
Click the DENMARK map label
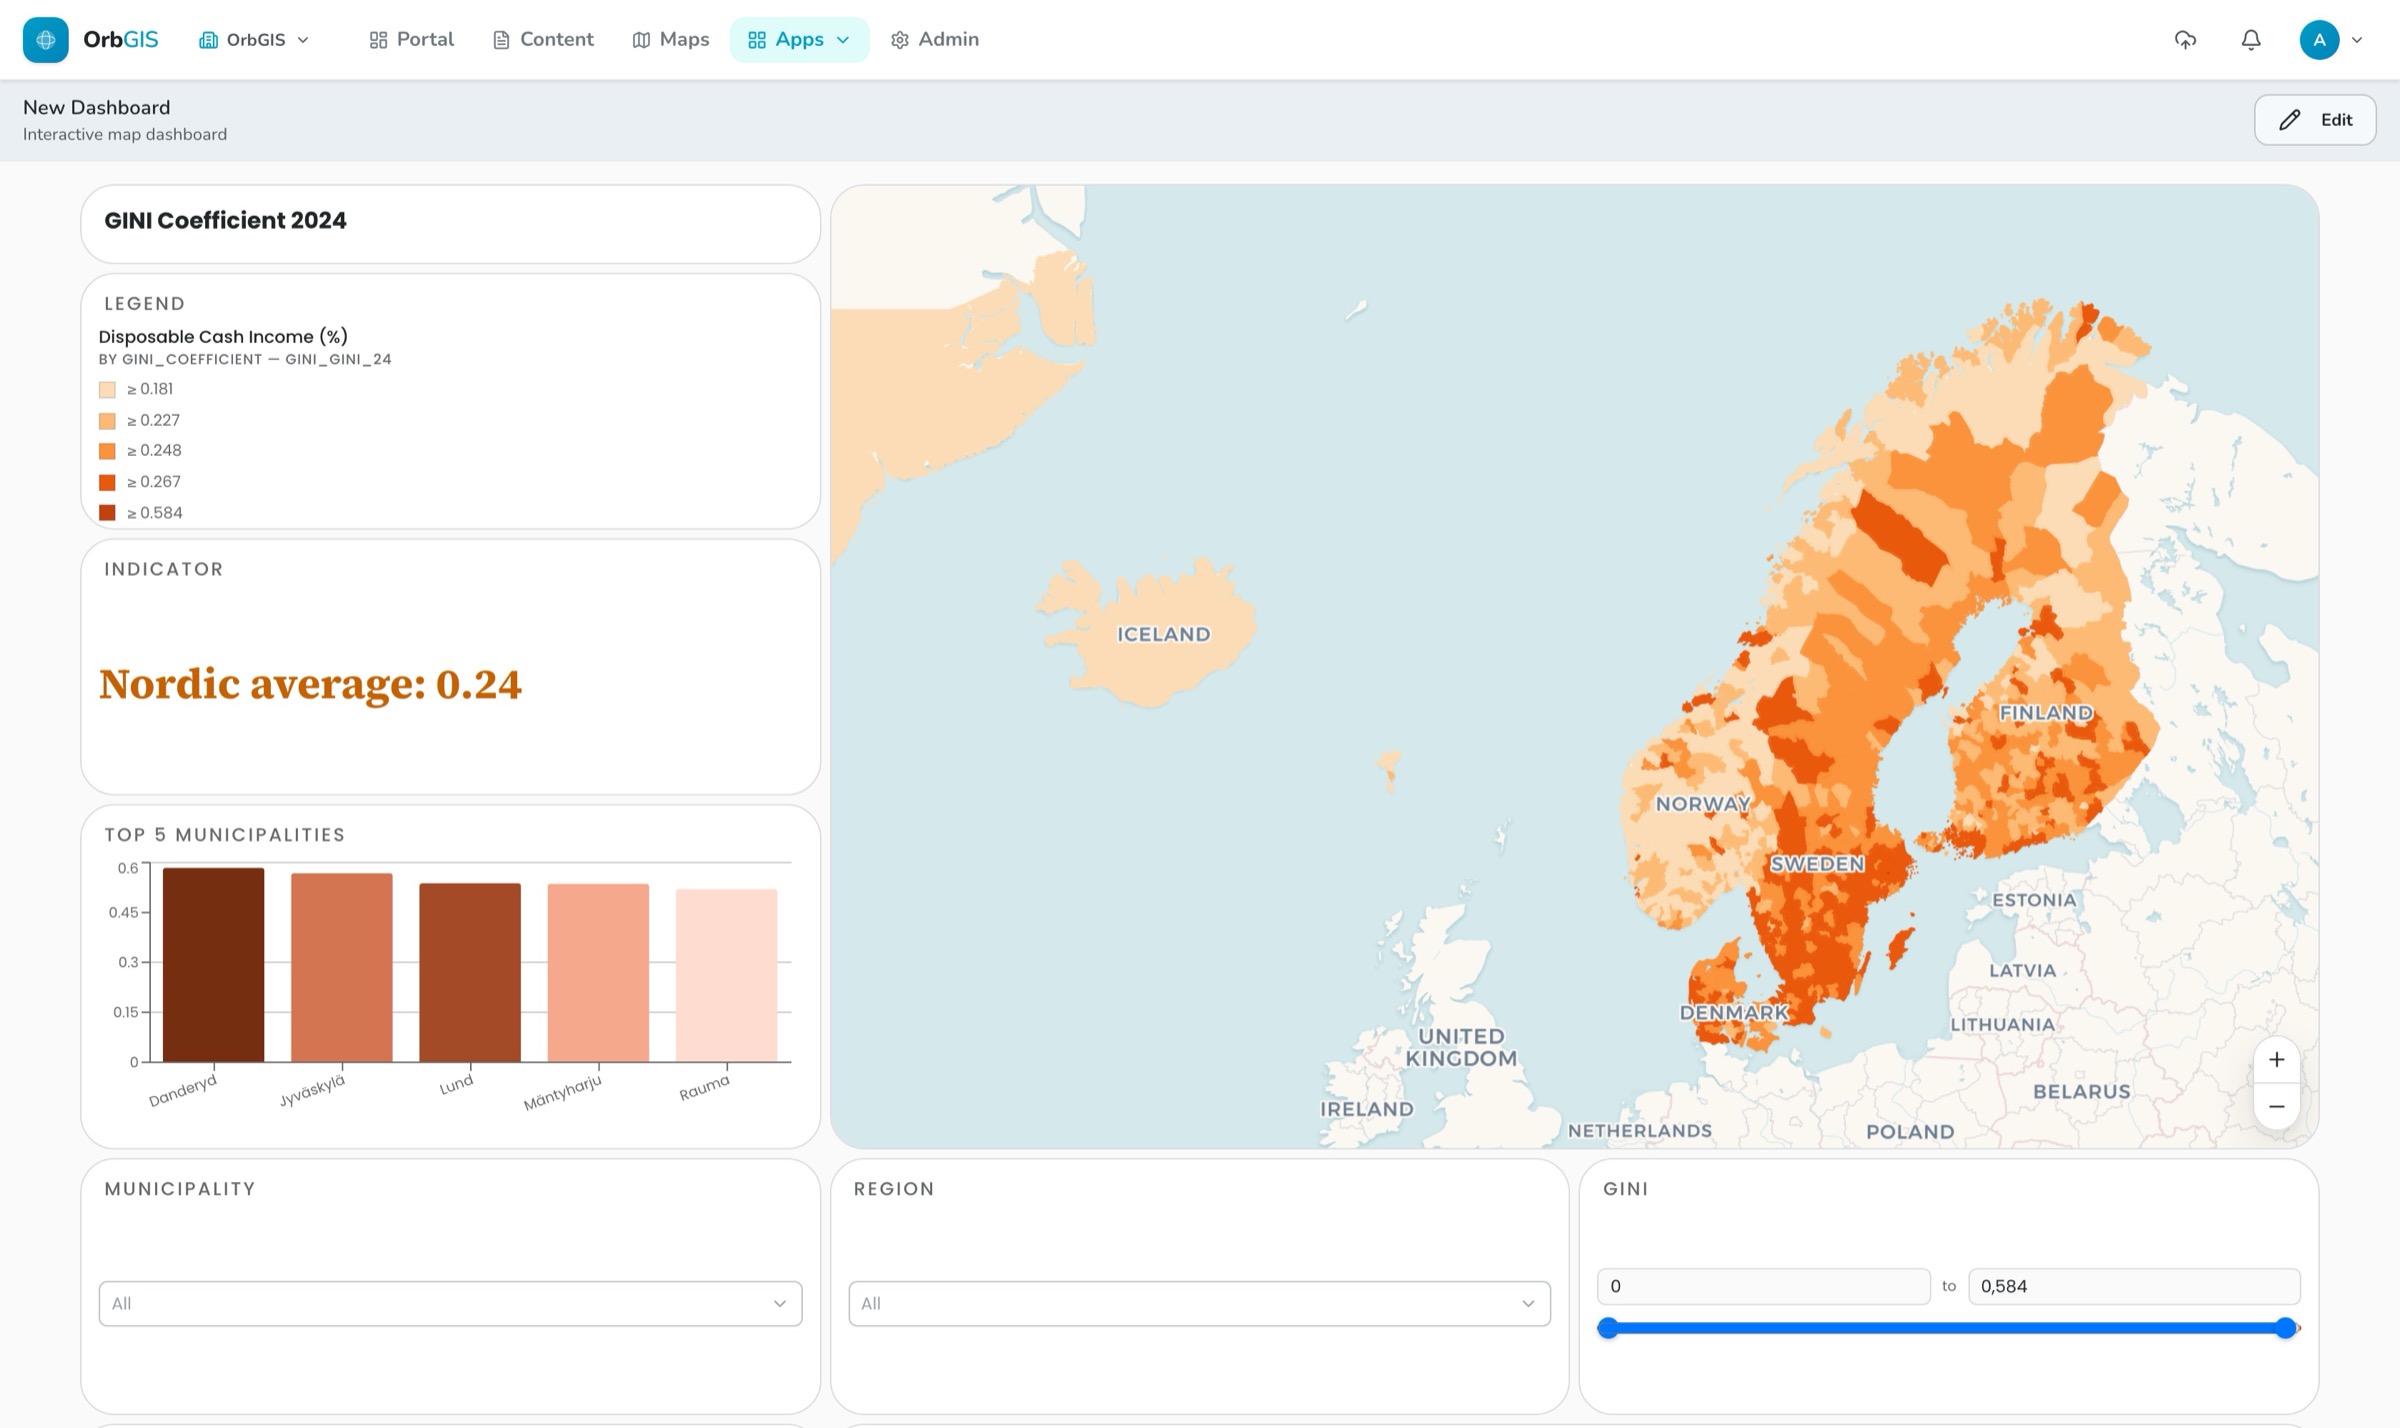pos(1734,1012)
